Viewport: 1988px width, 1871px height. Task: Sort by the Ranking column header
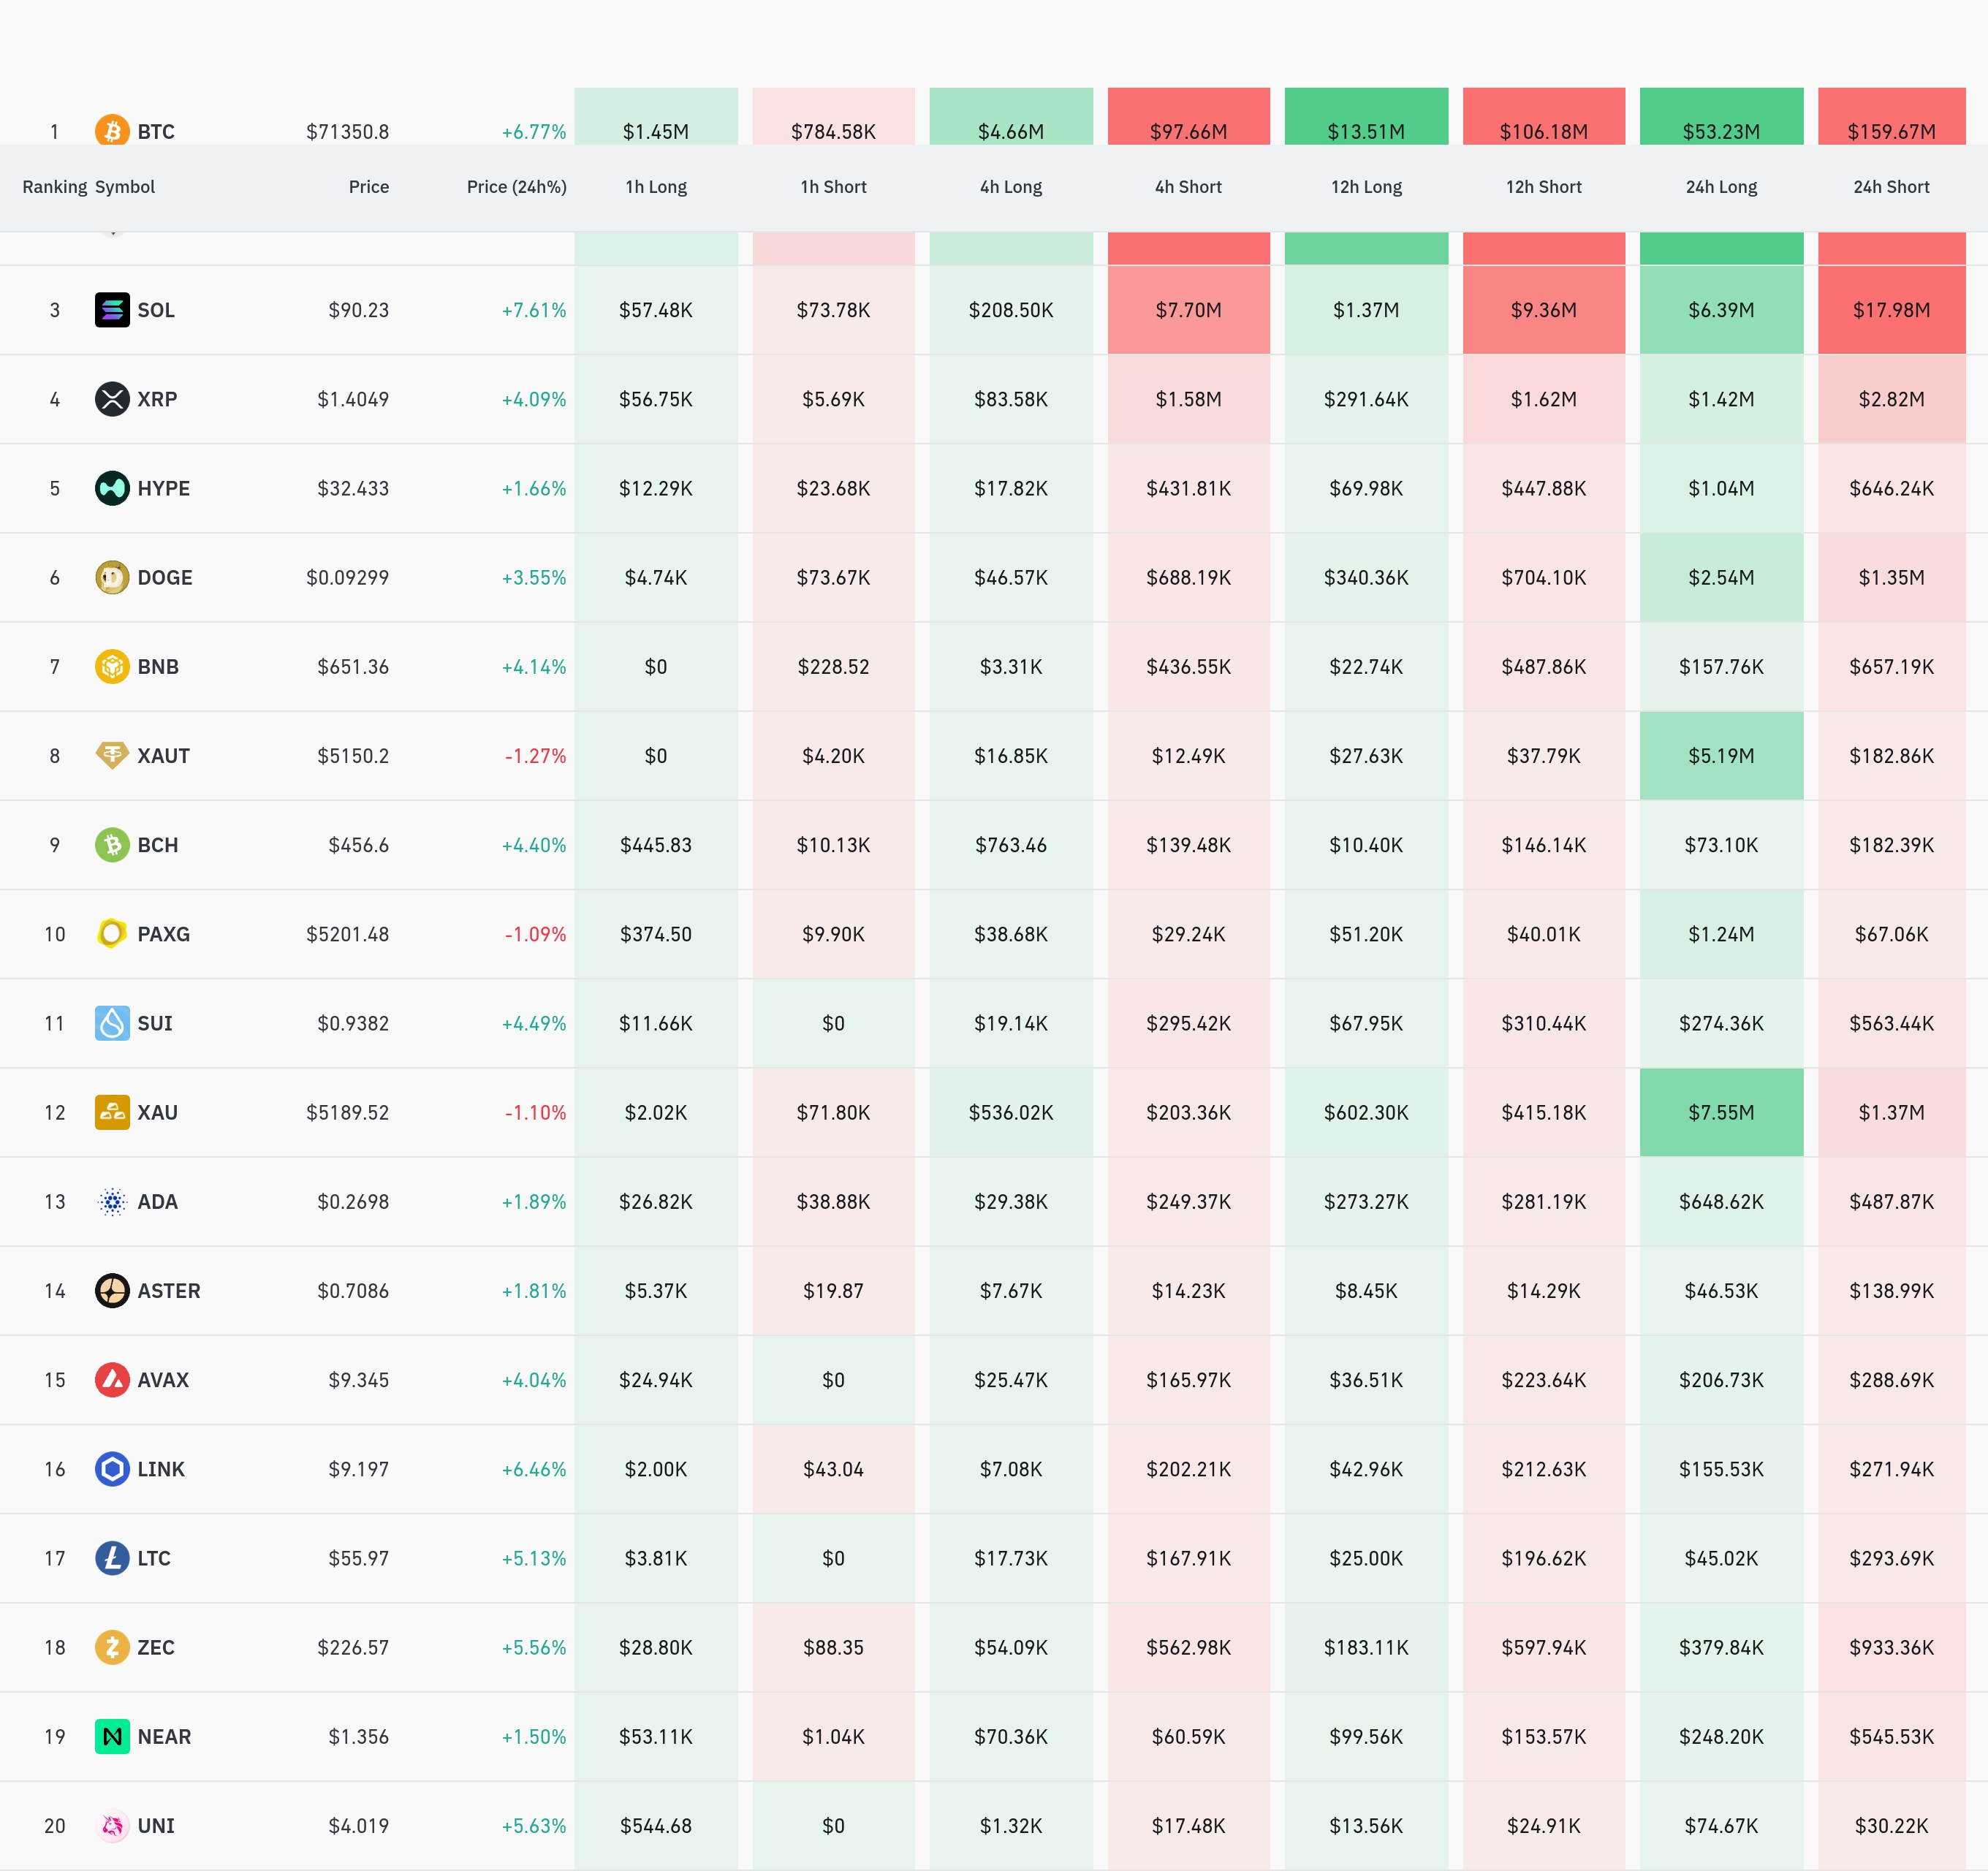point(54,187)
